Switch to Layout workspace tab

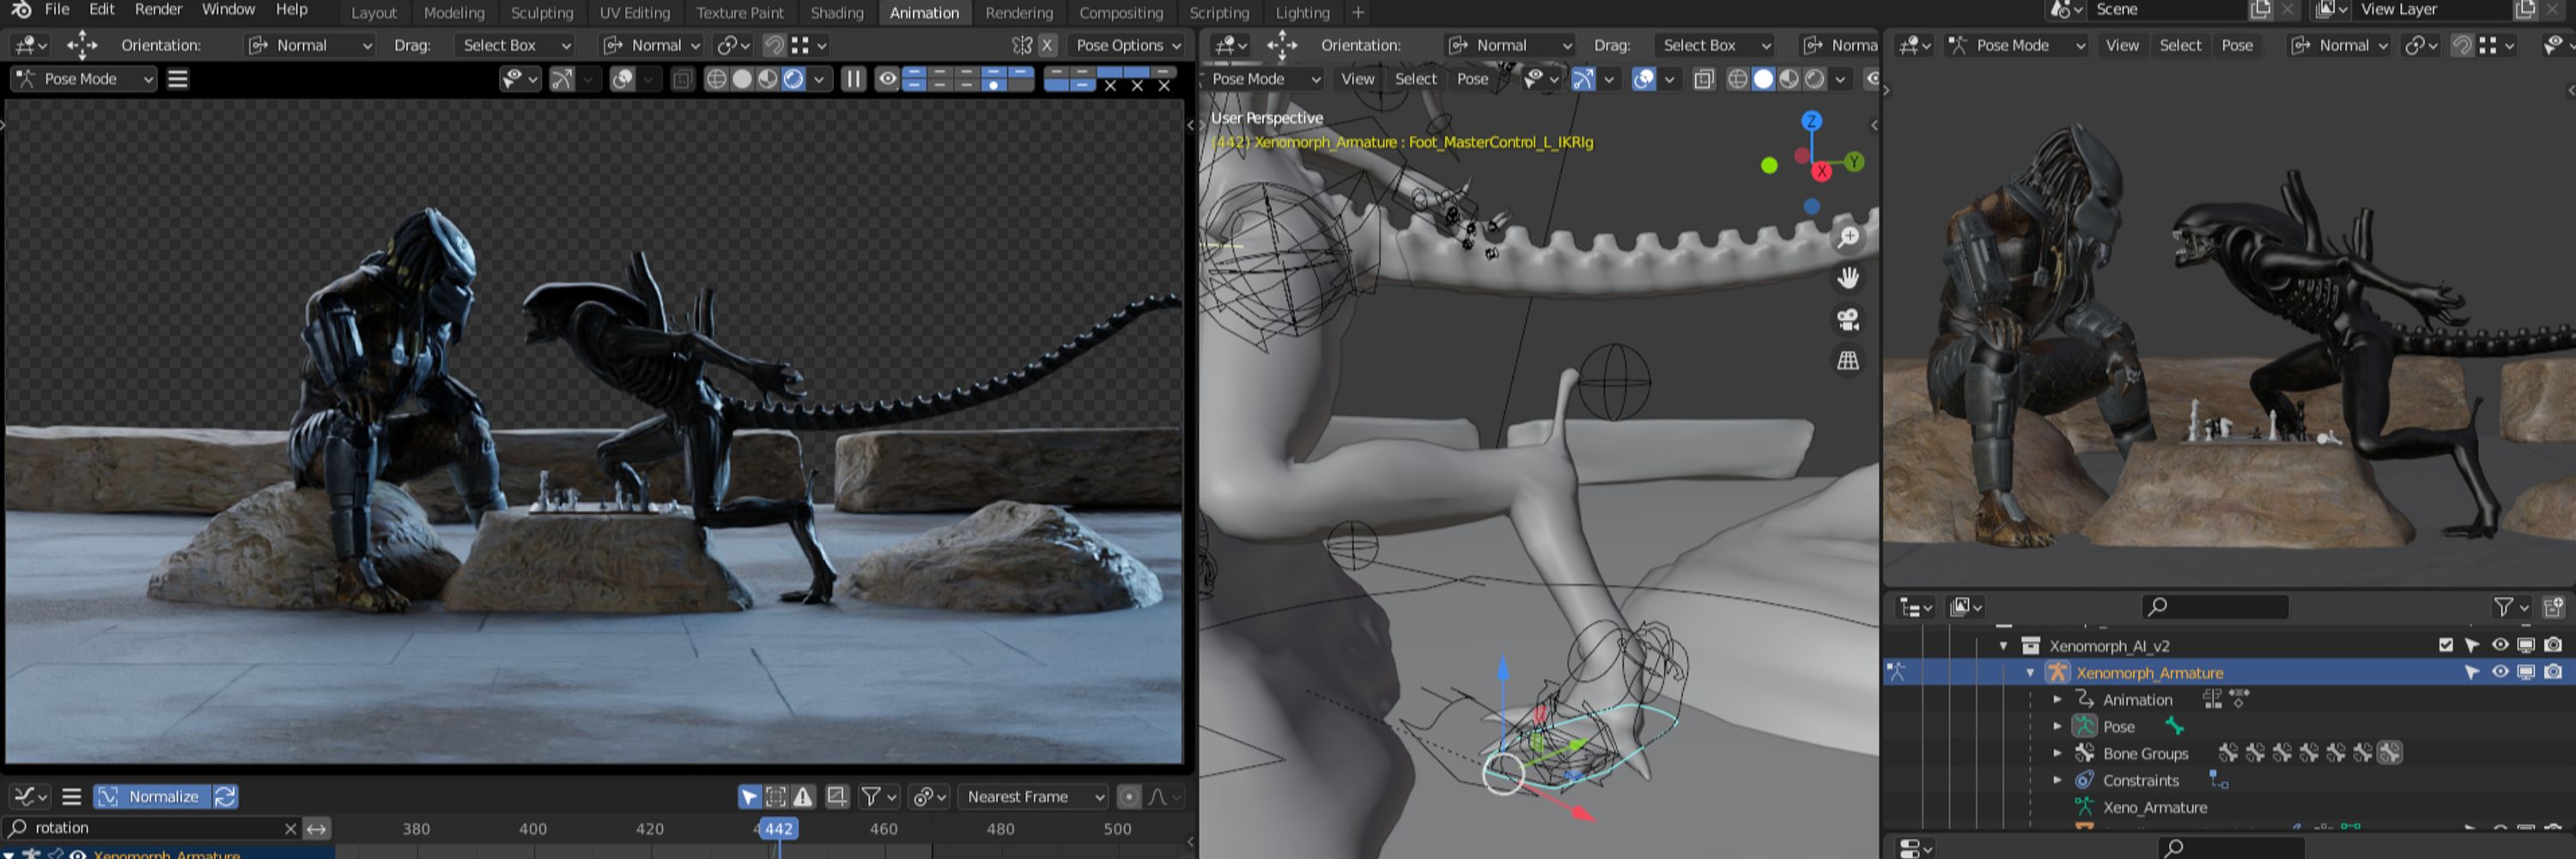374,13
